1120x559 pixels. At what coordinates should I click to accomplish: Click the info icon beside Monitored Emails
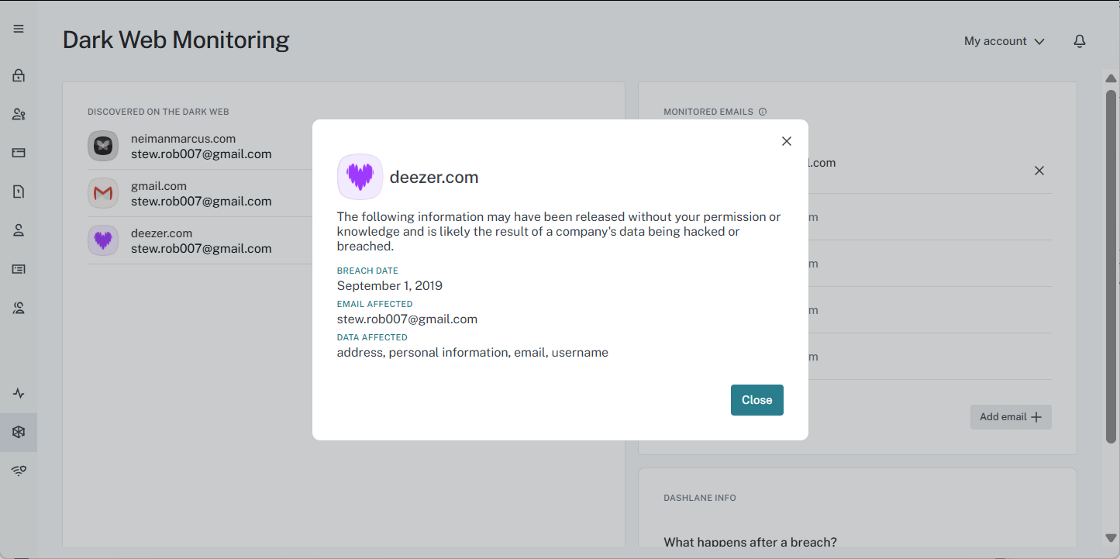(763, 112)
